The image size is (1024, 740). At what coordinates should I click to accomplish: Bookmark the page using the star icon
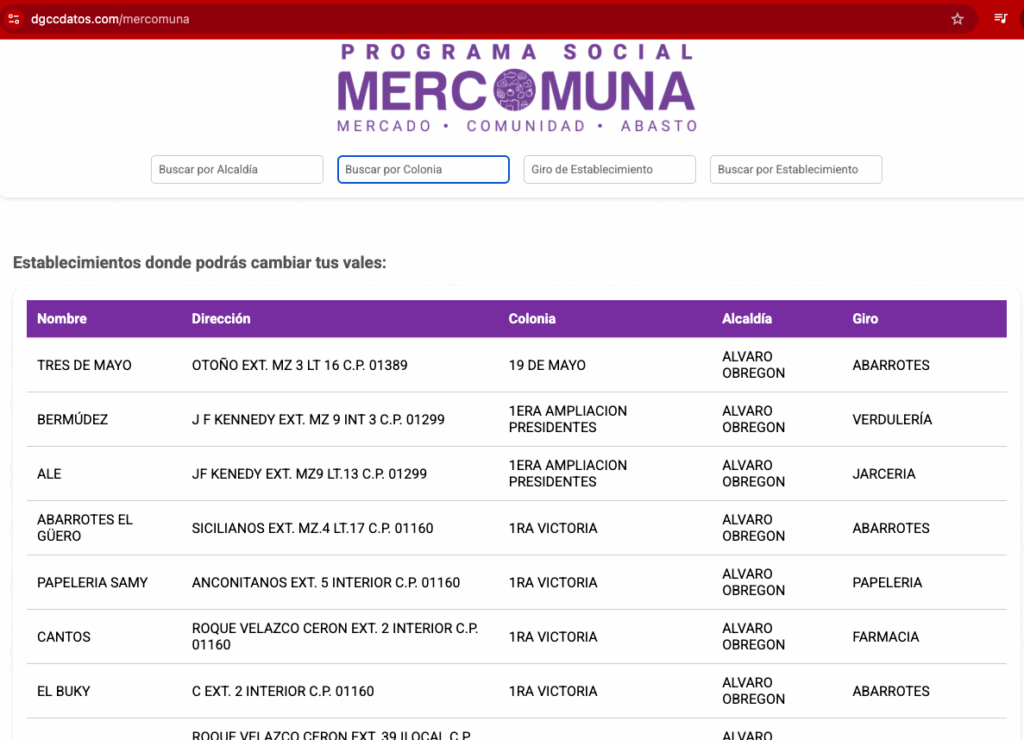(956, 18)
